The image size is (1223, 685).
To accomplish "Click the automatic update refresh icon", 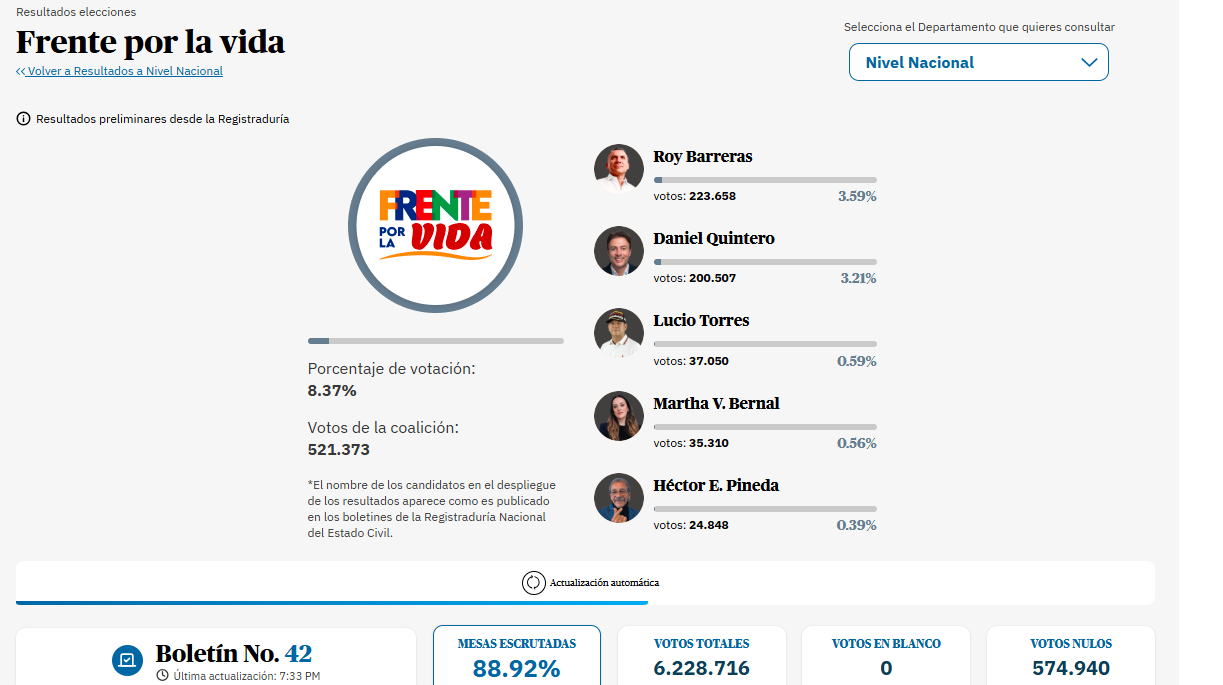I will pyautogui.click(x=533, y=582).
